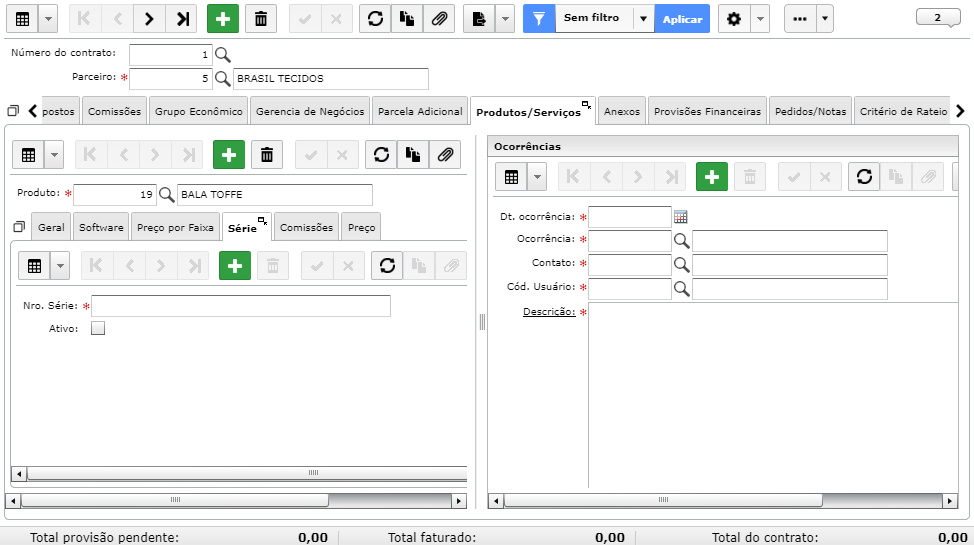
Task: Refresh the Ocorrências panel
Action: 864,177
